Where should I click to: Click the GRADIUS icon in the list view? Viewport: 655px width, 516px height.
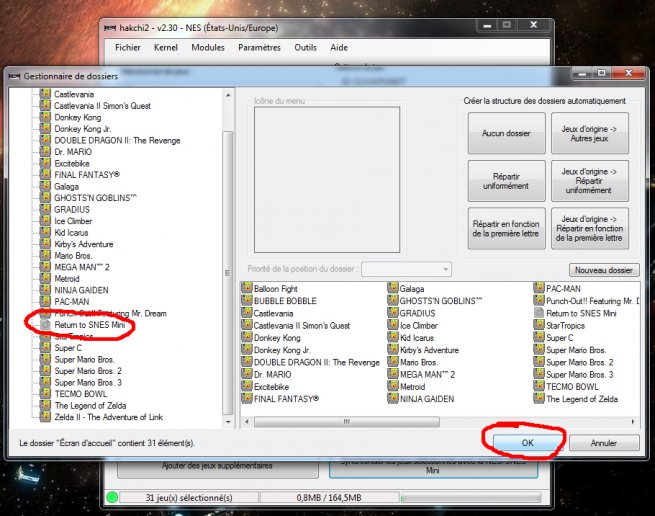[393, 312]
